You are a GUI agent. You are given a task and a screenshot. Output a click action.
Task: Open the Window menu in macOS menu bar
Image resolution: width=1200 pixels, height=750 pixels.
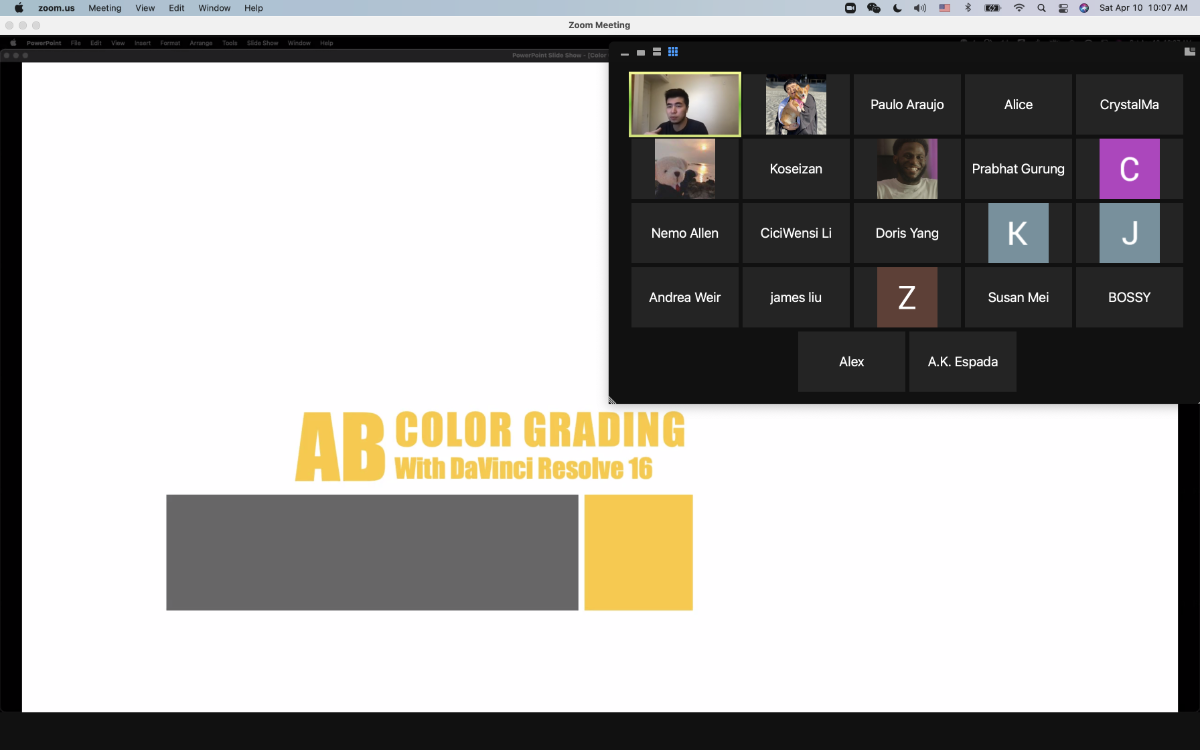point(214,8)
